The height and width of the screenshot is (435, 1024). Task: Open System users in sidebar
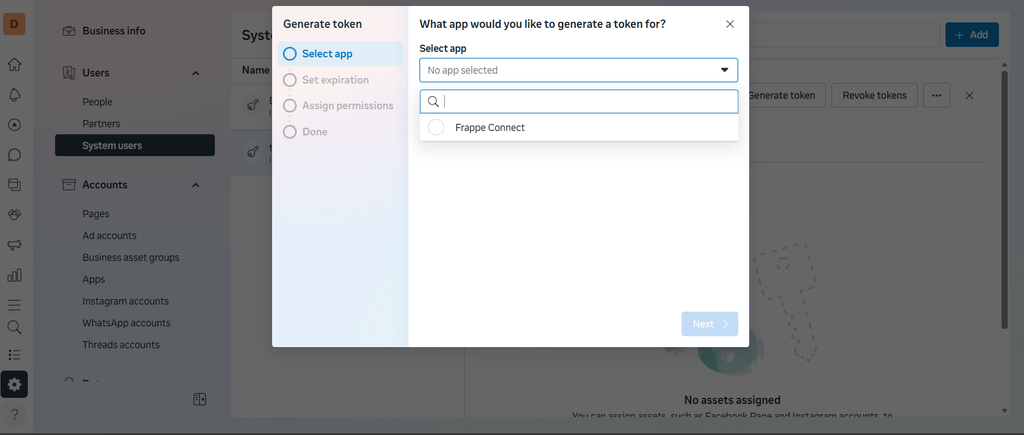tap(135, 145)
